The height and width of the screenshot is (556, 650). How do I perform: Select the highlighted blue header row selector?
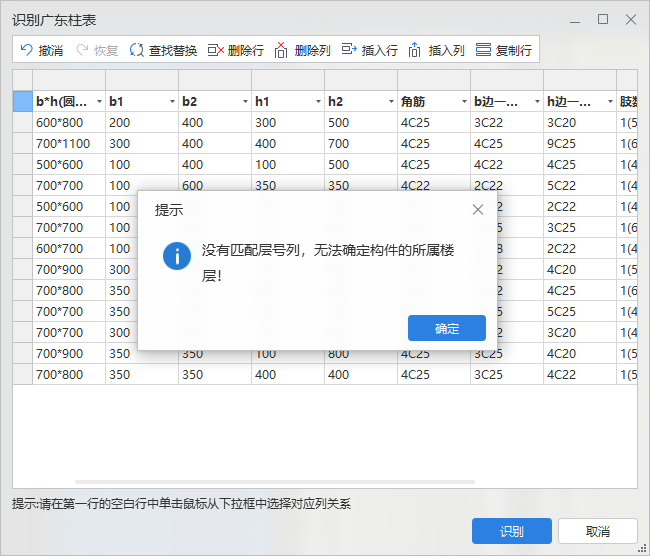point(22,102)
